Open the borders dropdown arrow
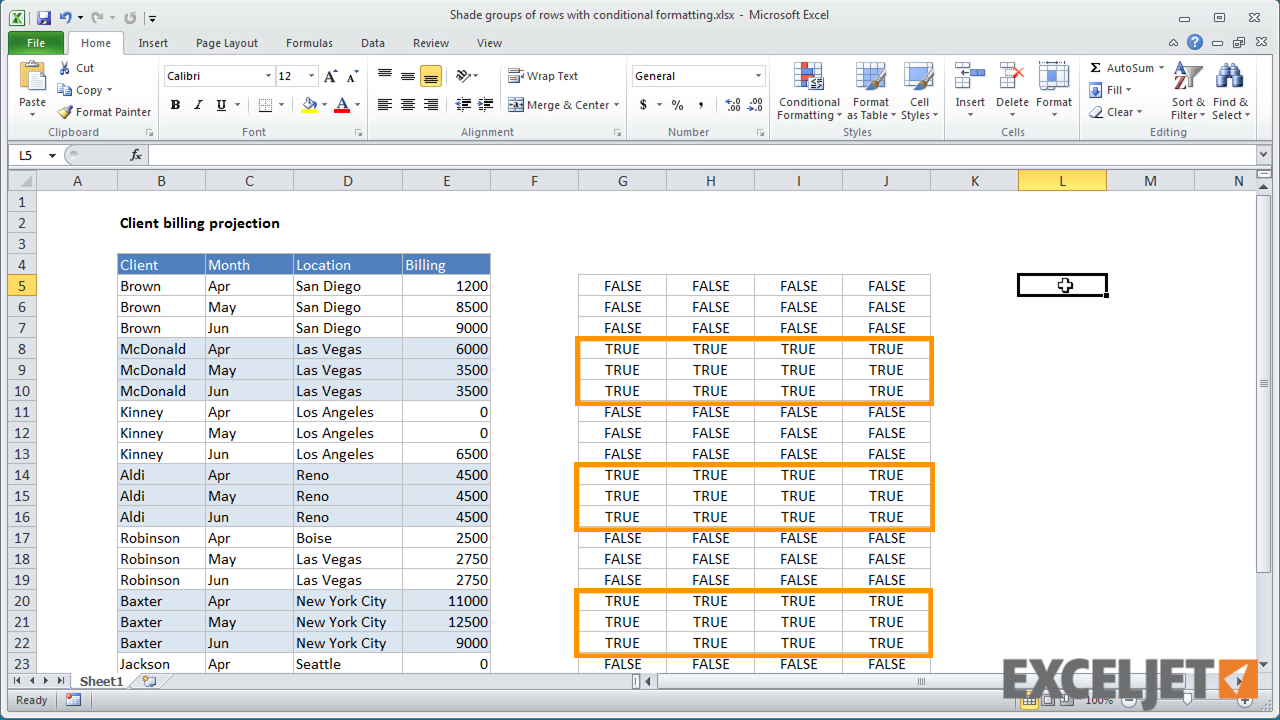This screenshot has height=720, width=1280. coord(282,105)
